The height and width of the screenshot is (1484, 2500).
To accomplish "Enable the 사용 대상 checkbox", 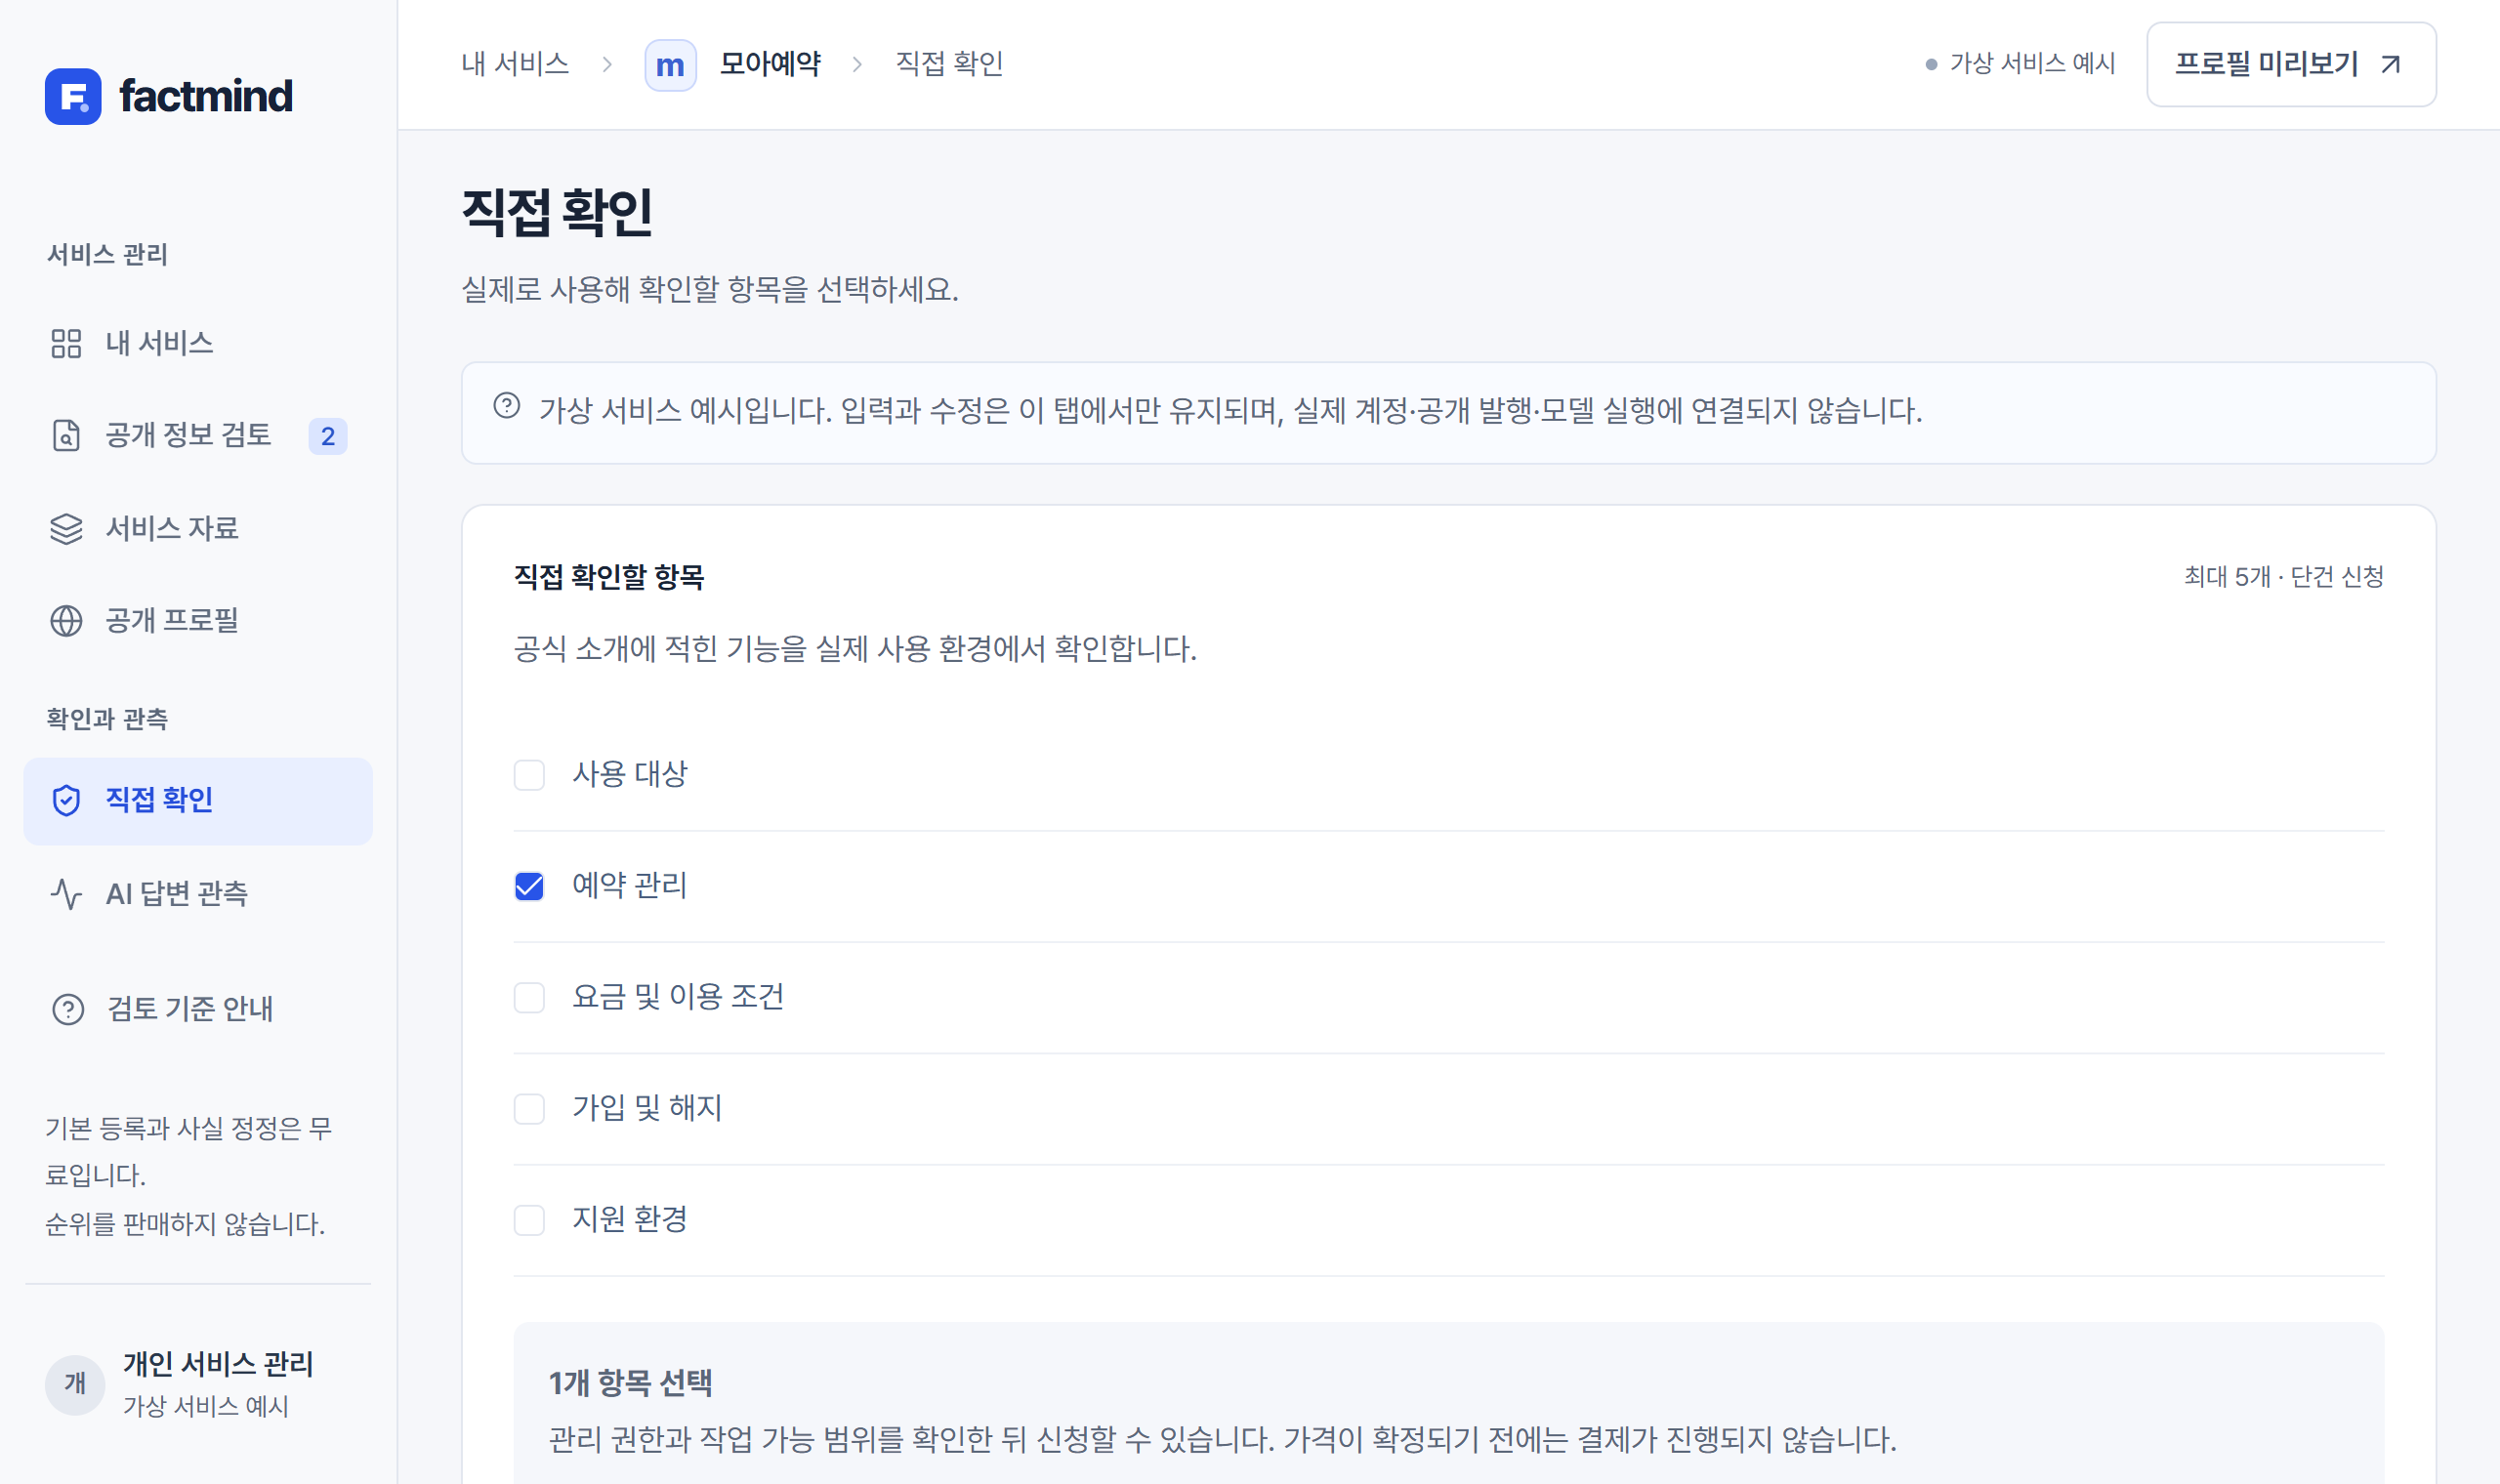I will [x=529, y=775].
